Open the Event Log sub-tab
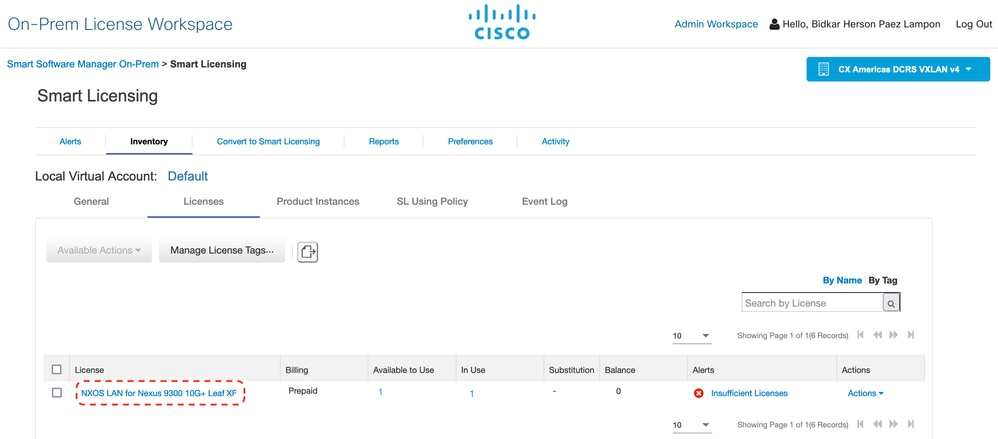 pos(545,202)
